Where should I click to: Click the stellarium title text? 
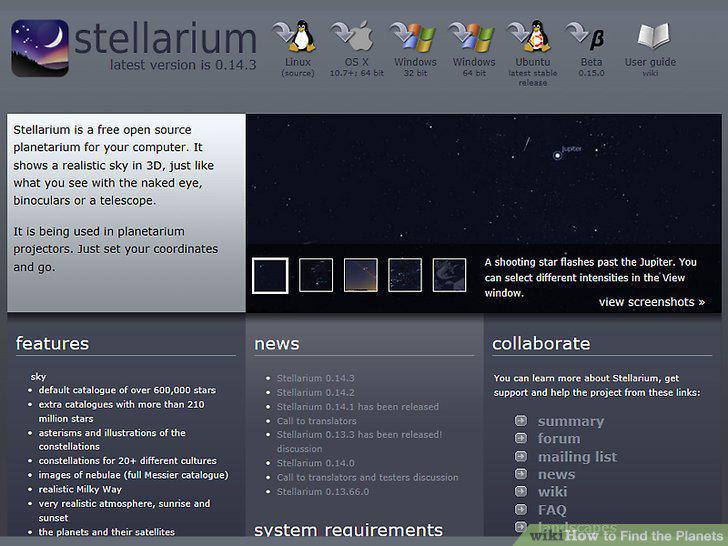click(165, 39)
